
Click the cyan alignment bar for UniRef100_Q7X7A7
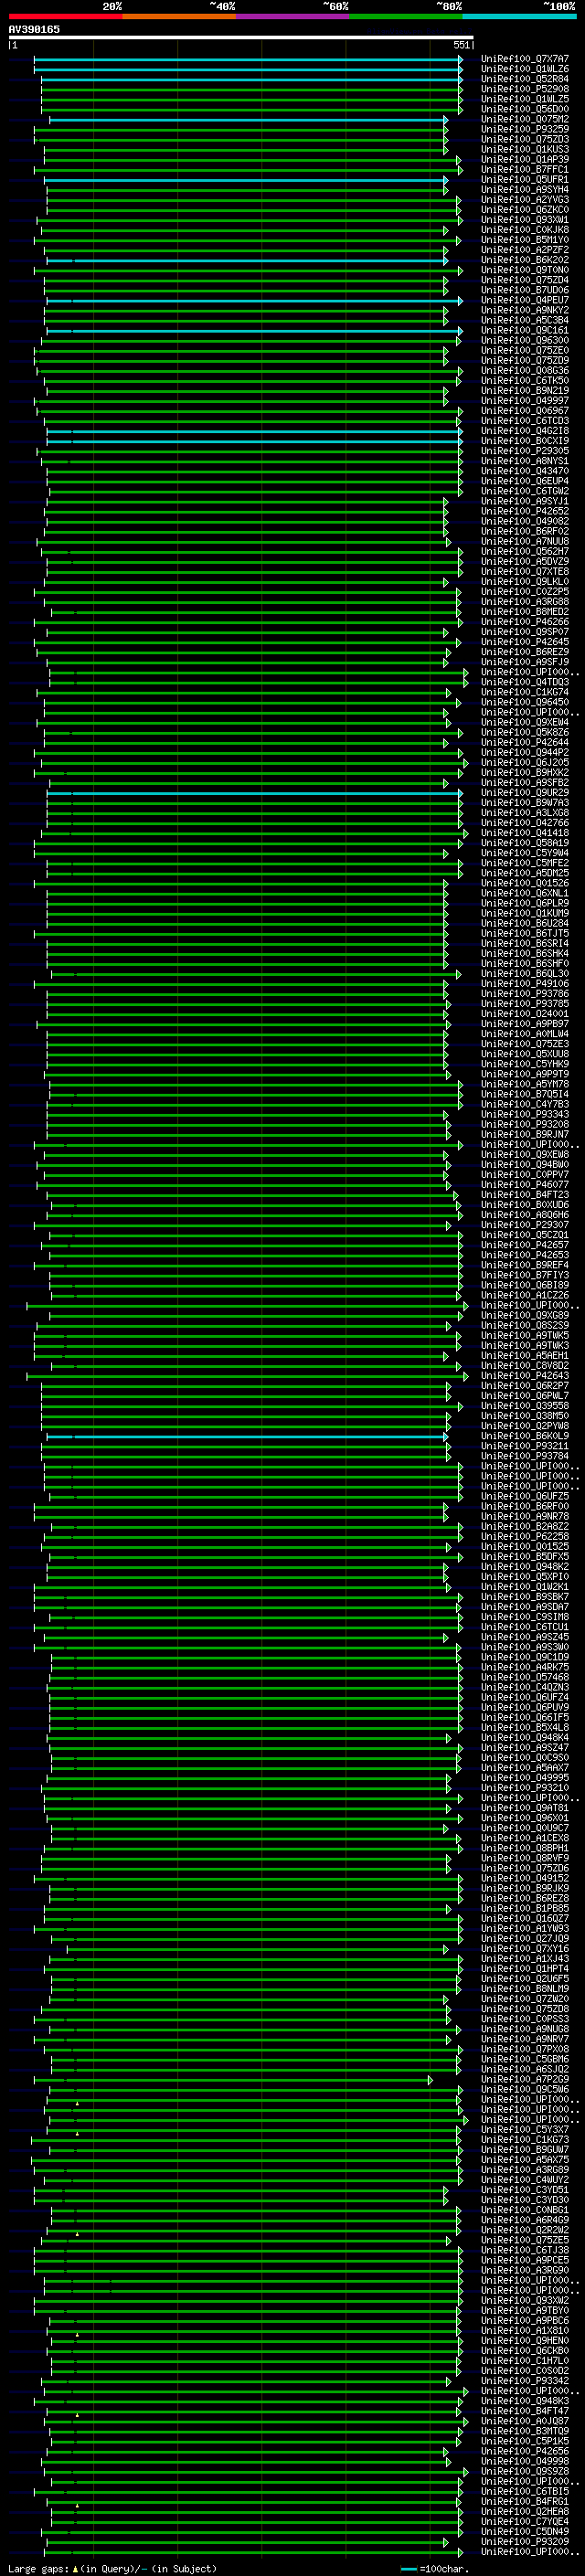(248, 59)
